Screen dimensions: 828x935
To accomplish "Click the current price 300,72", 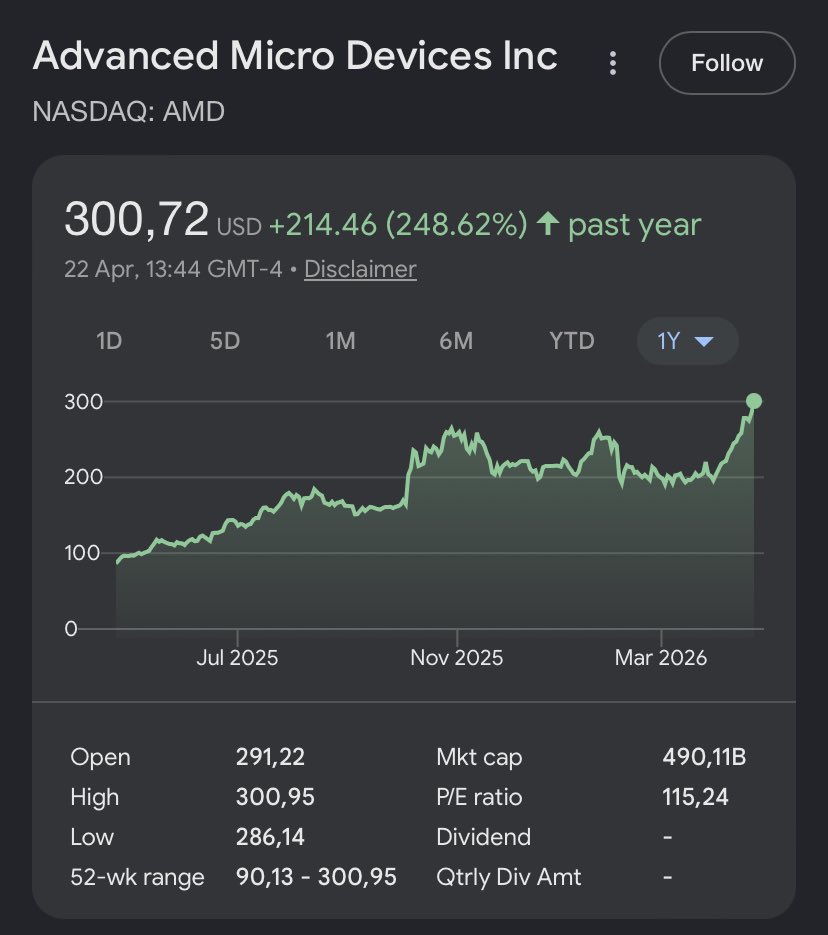I will point(136,219).
